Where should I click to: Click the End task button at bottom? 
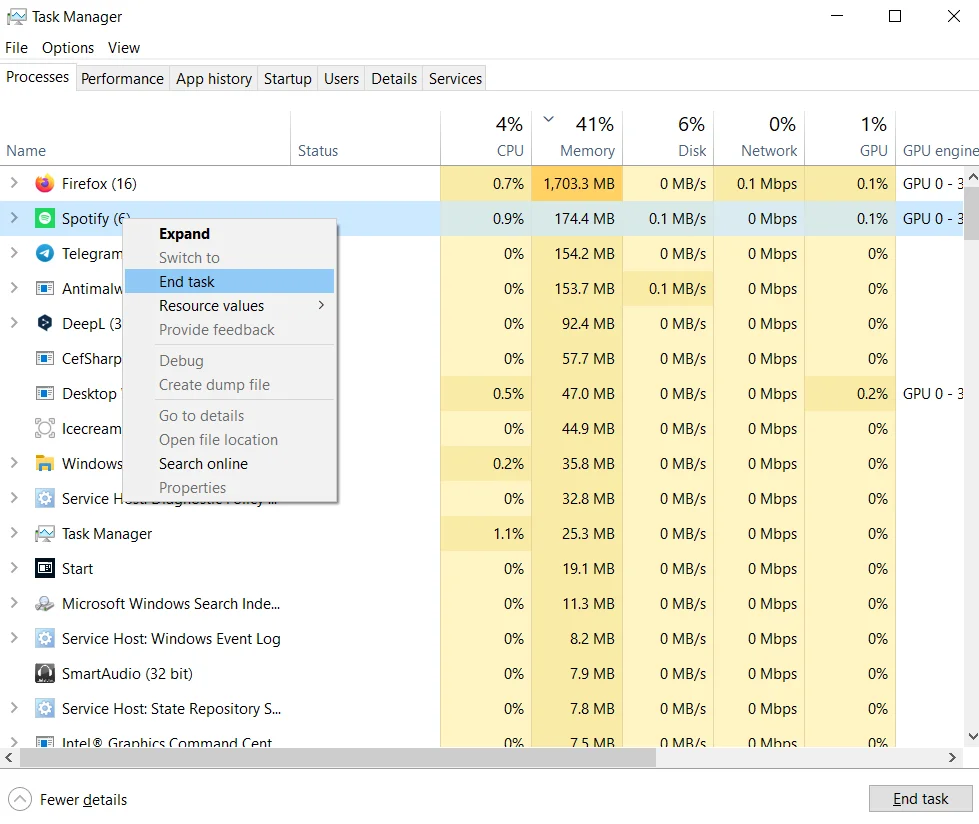(x=920, y=798)
